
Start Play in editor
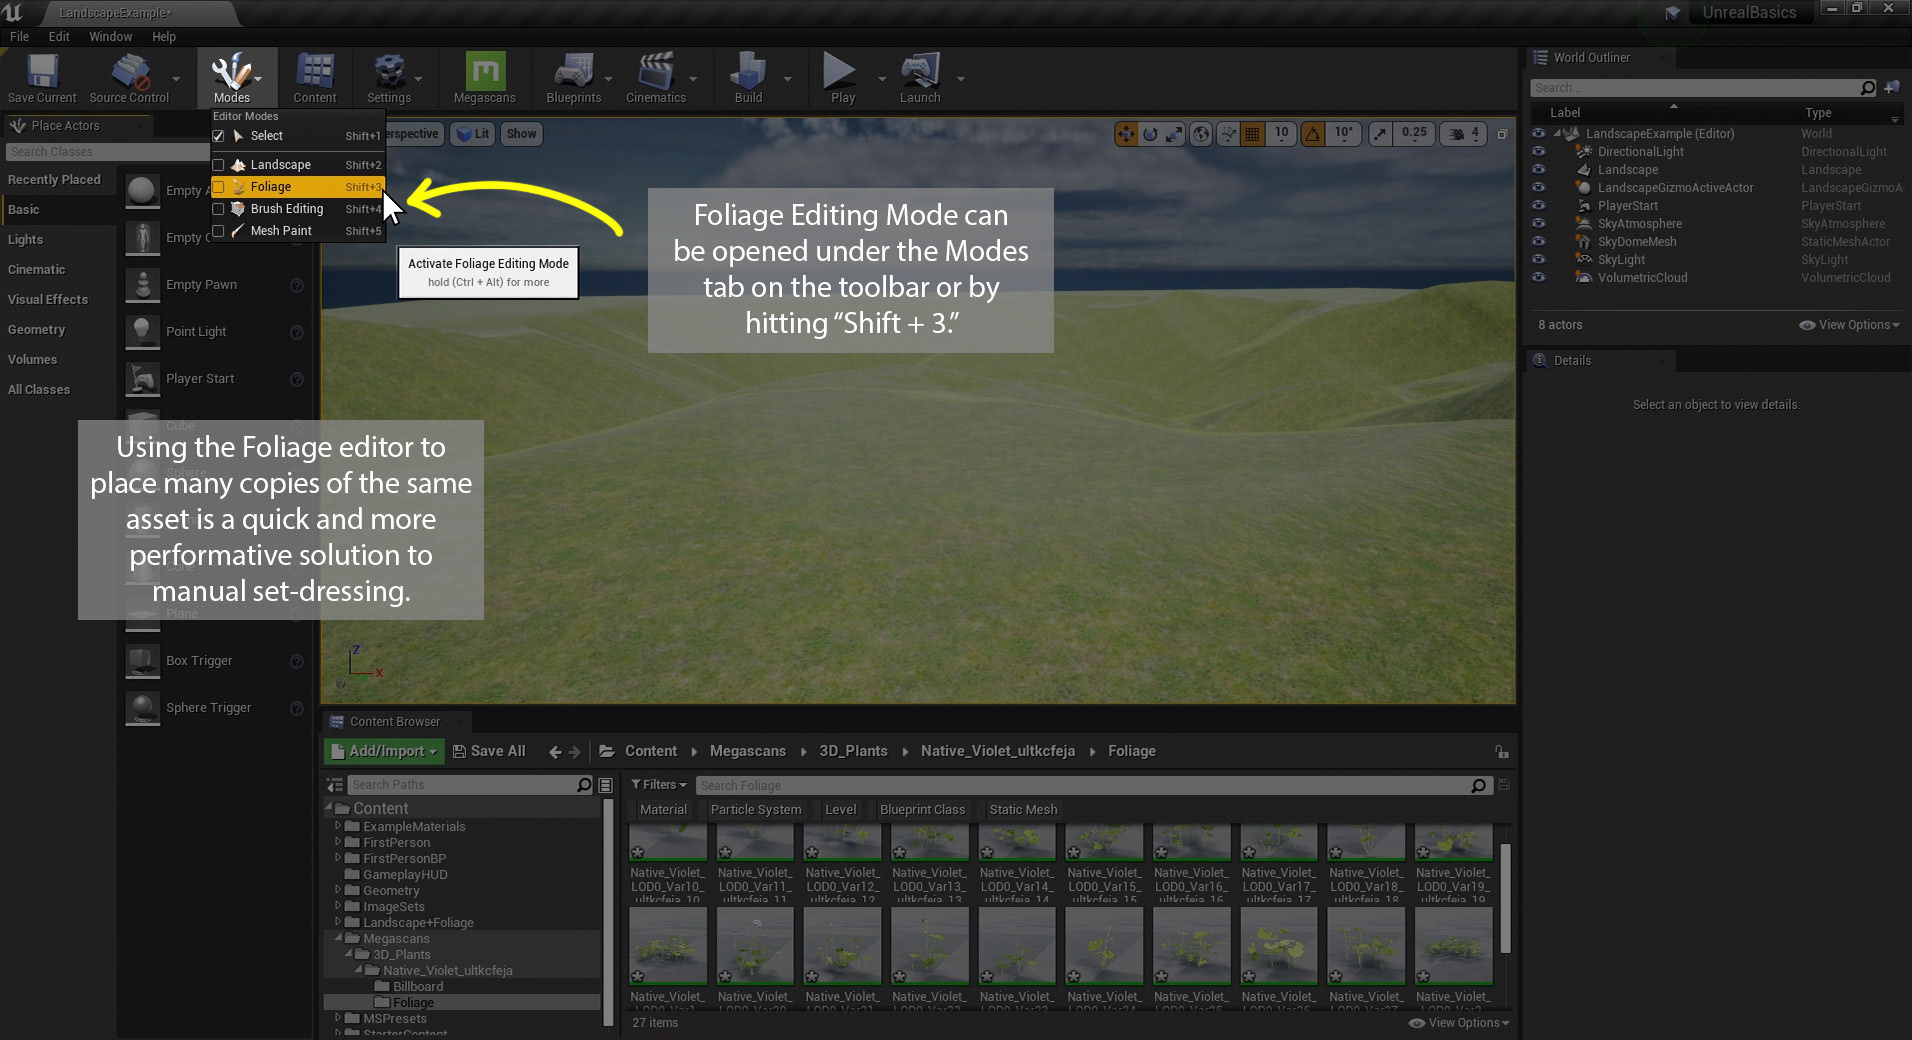pos(842,78)
